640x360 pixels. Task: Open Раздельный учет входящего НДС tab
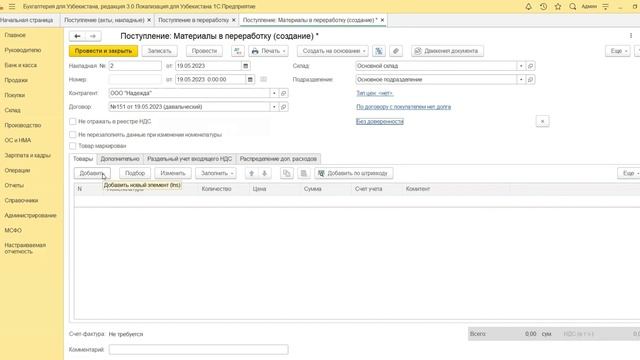189,159
